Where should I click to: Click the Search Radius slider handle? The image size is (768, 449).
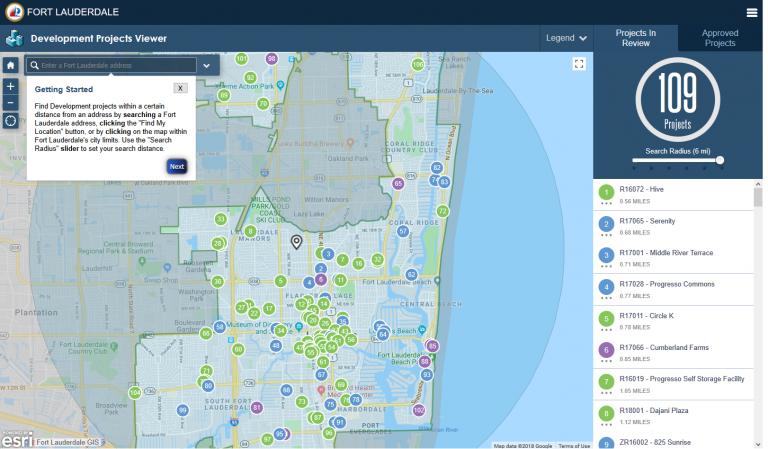720,160
